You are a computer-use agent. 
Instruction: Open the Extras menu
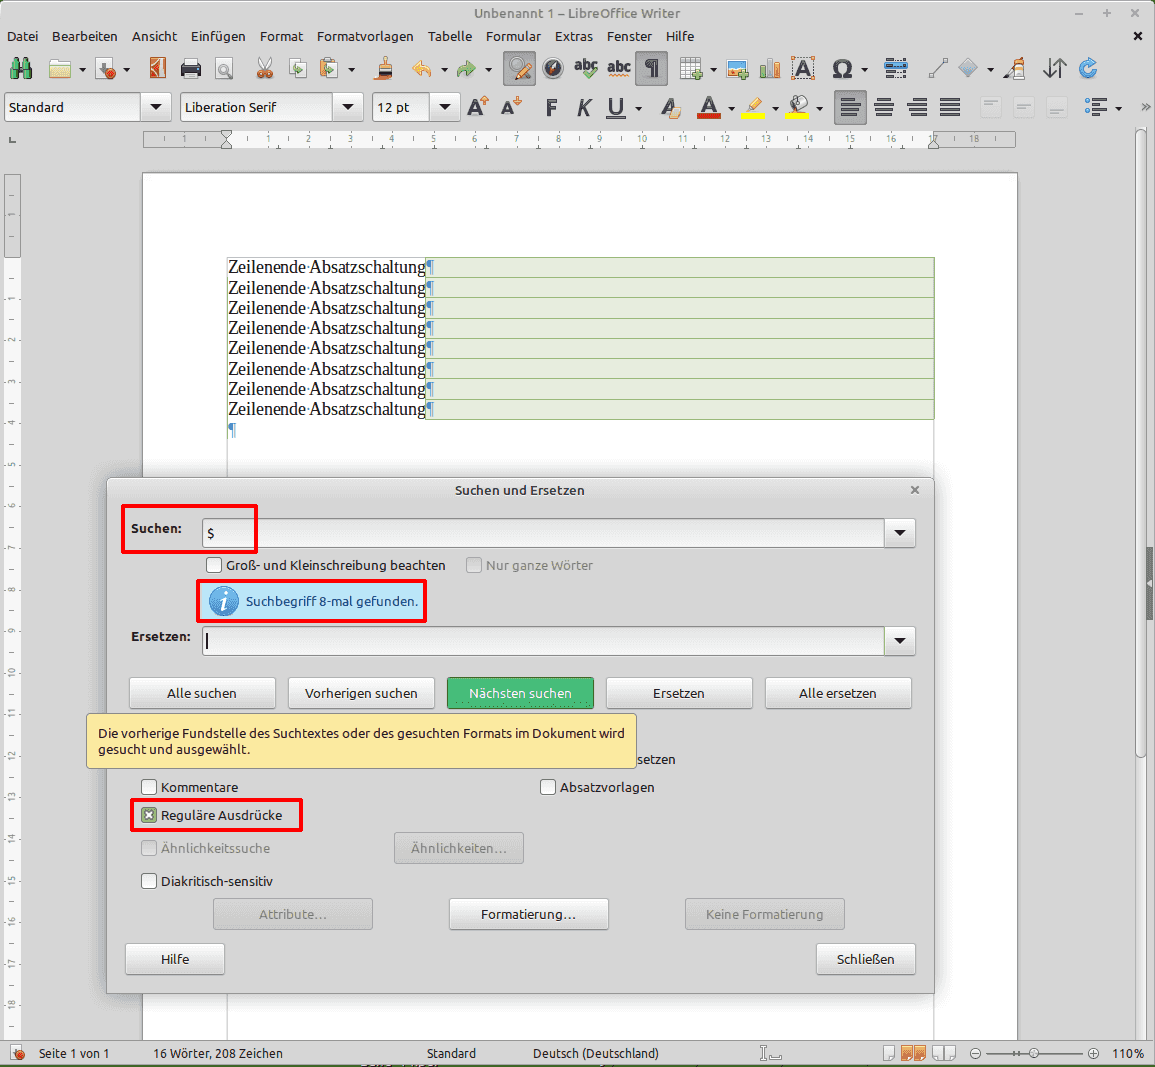[x=573, y=36]
